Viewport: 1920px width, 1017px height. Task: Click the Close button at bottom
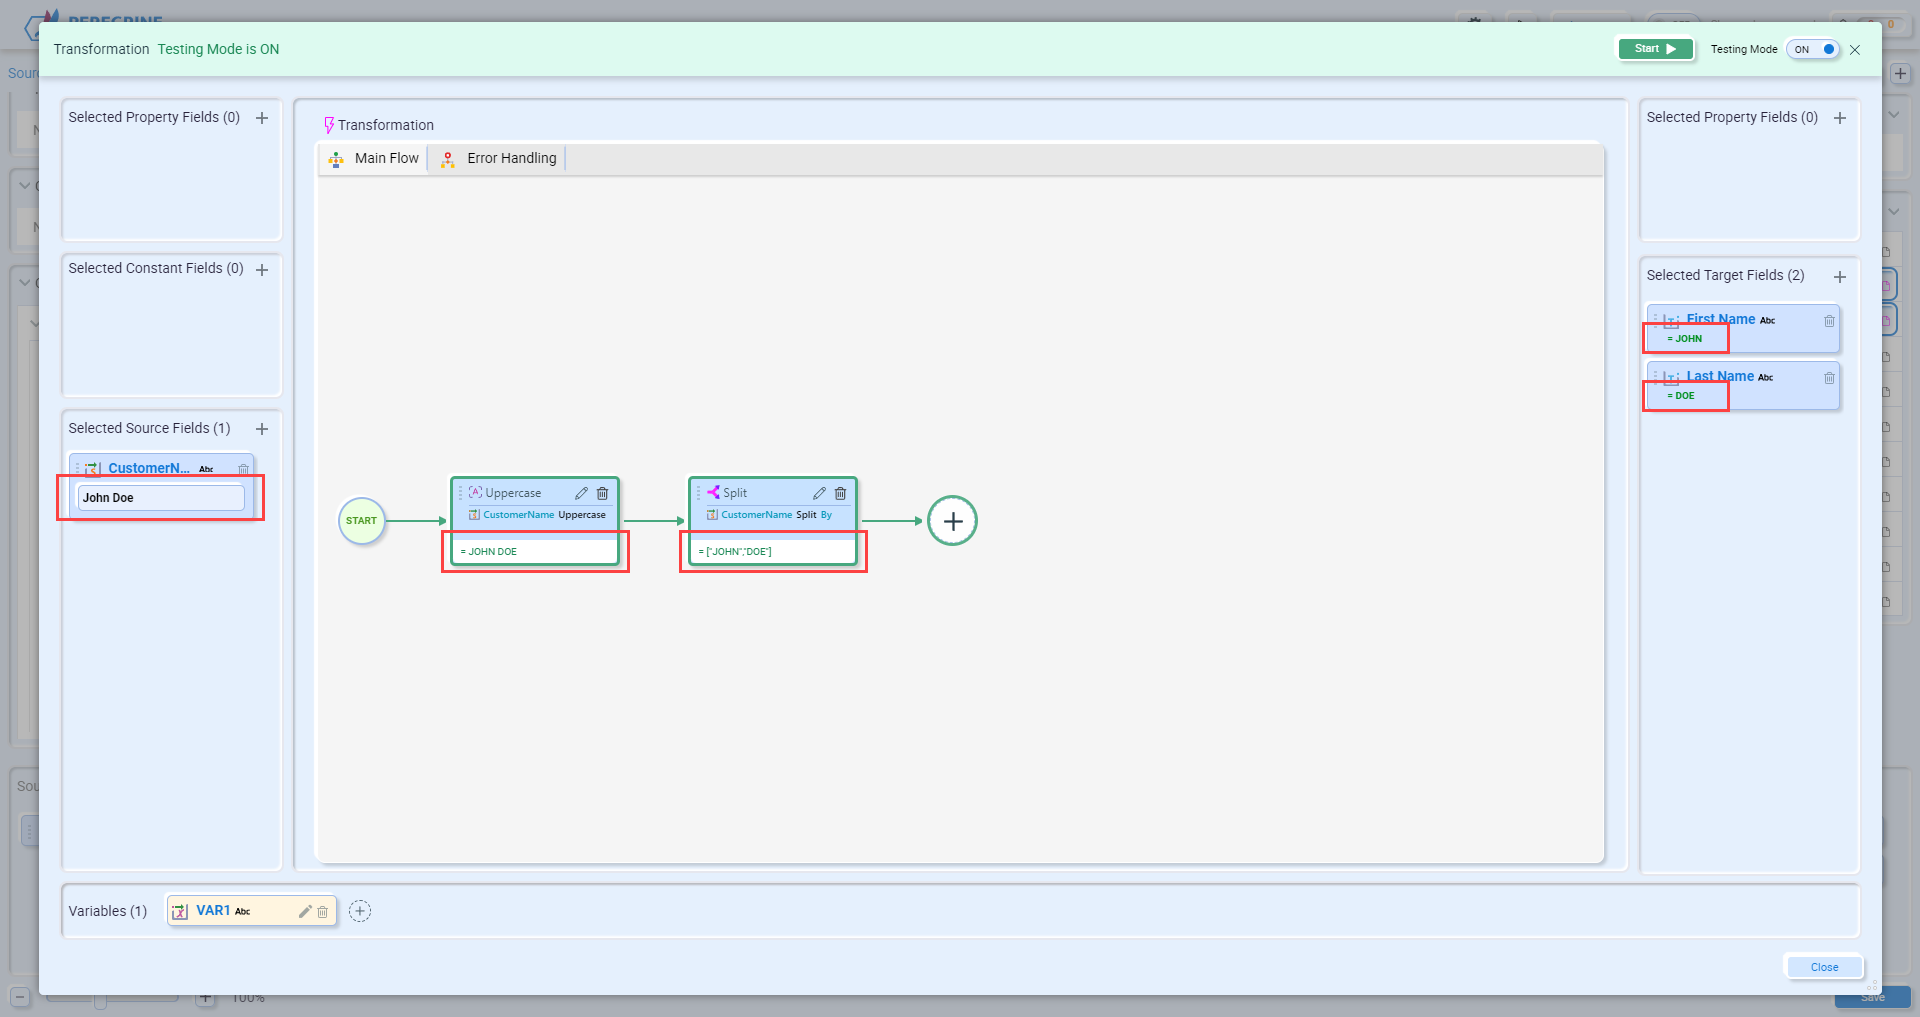[1824, 967]
